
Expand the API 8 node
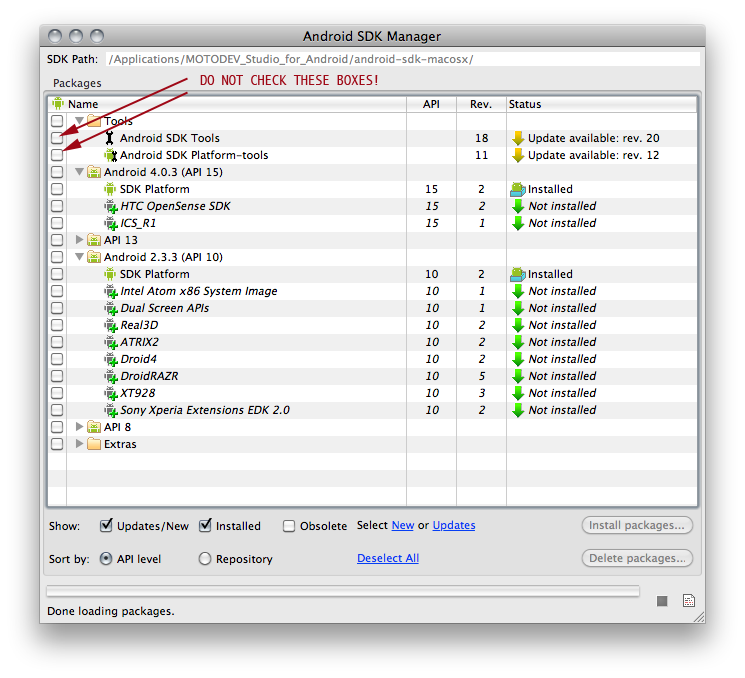pos(79,427)
